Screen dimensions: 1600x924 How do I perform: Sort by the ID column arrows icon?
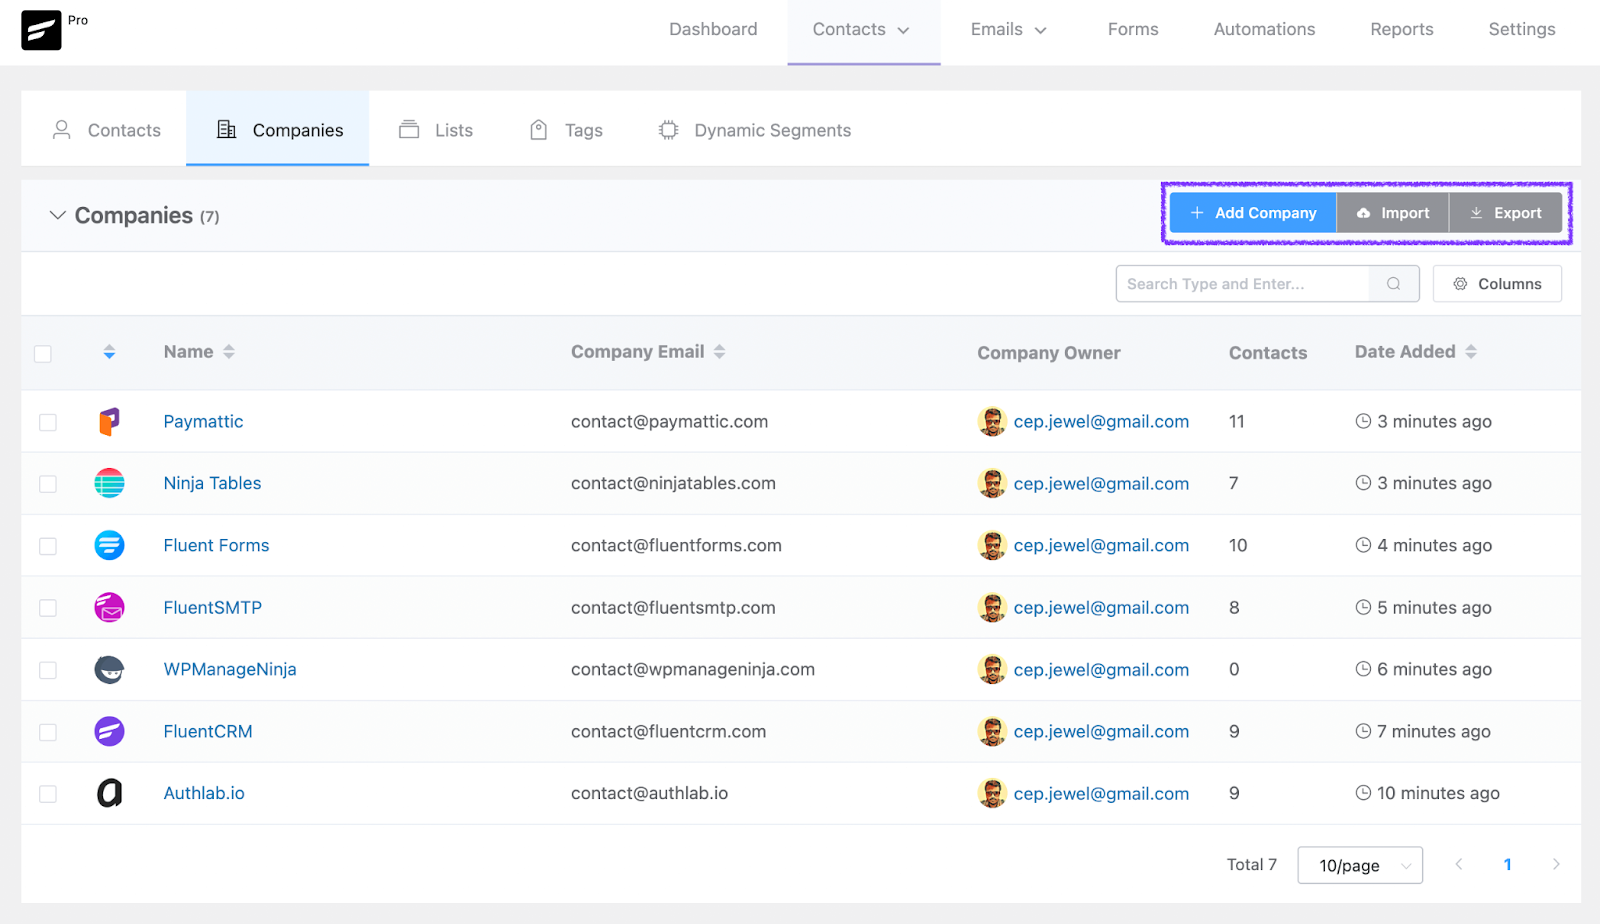point(109,352)
